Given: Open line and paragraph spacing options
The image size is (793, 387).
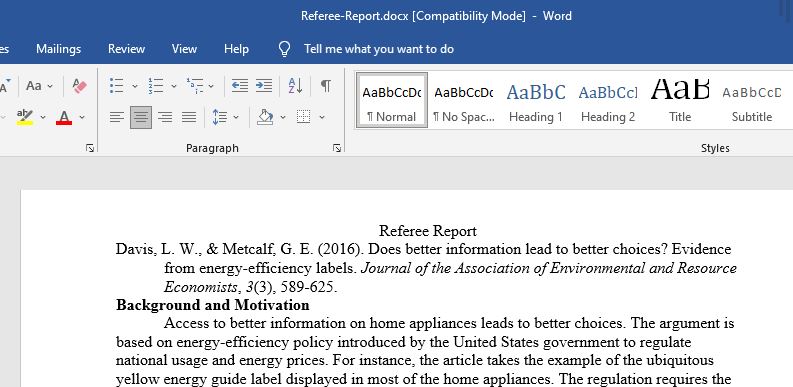Looking at the screenshot, I should coord(219,117).
